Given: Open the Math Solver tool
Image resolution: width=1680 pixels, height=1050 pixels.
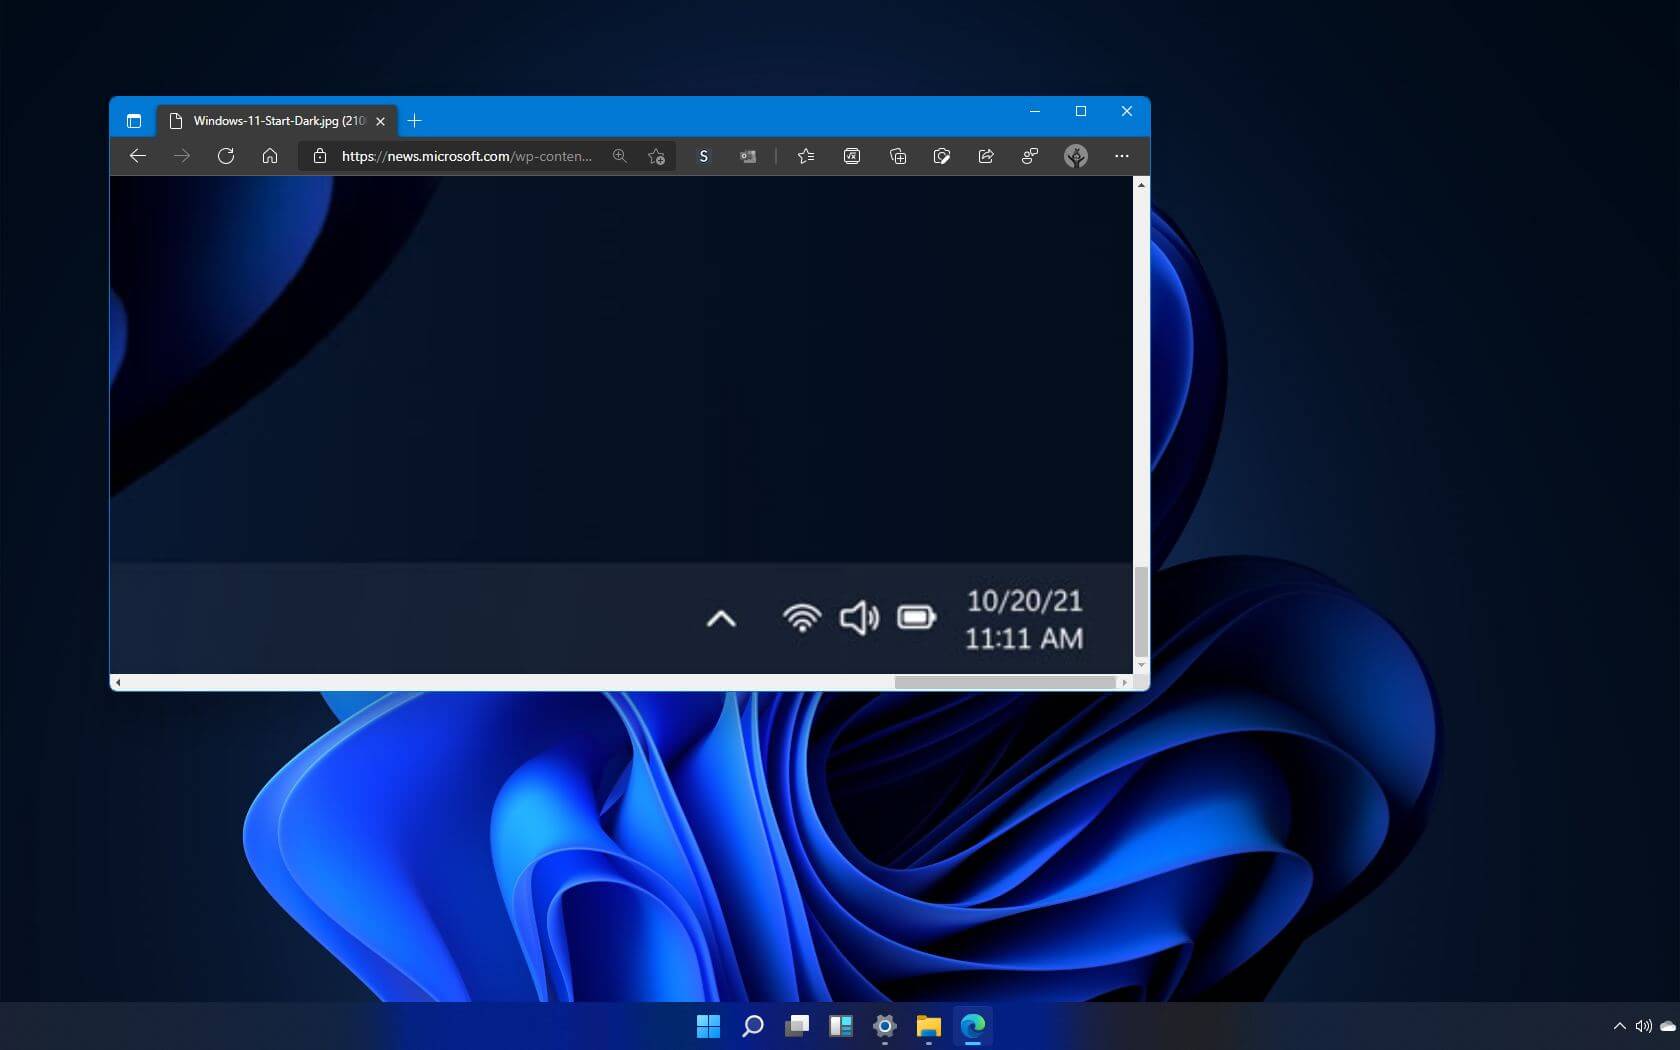Looking at the screenshot, I should point(852,156).
